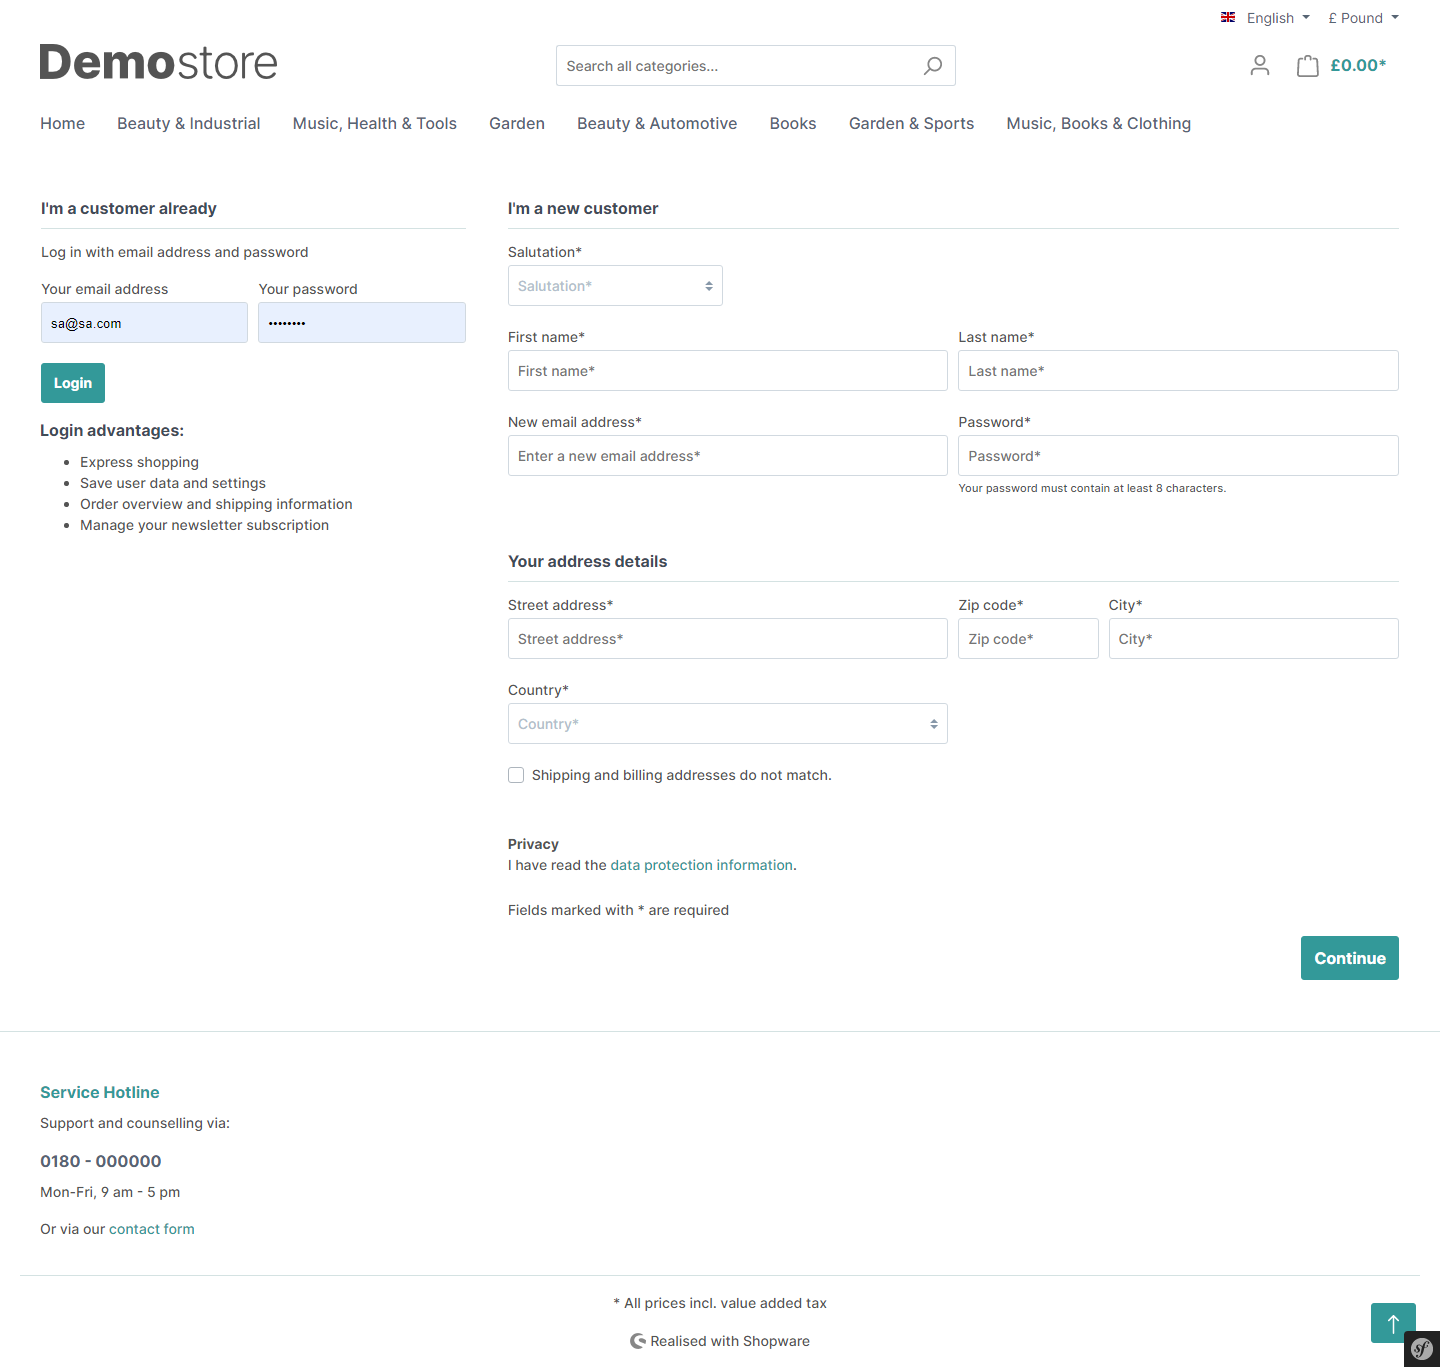This screenshot has width=1440, height=1367.
Task: Open the contact form link
Action: click(x=152, y=1229)
